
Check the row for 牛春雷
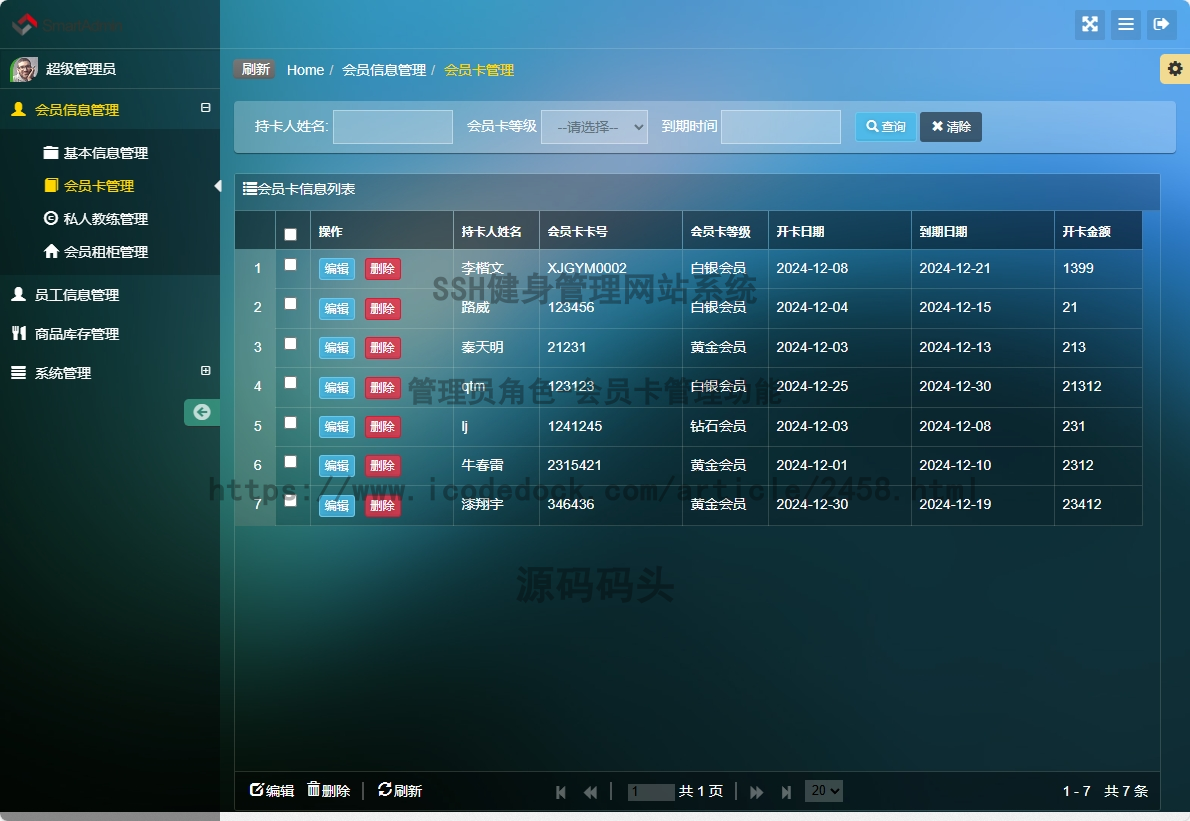pos(290,461)
